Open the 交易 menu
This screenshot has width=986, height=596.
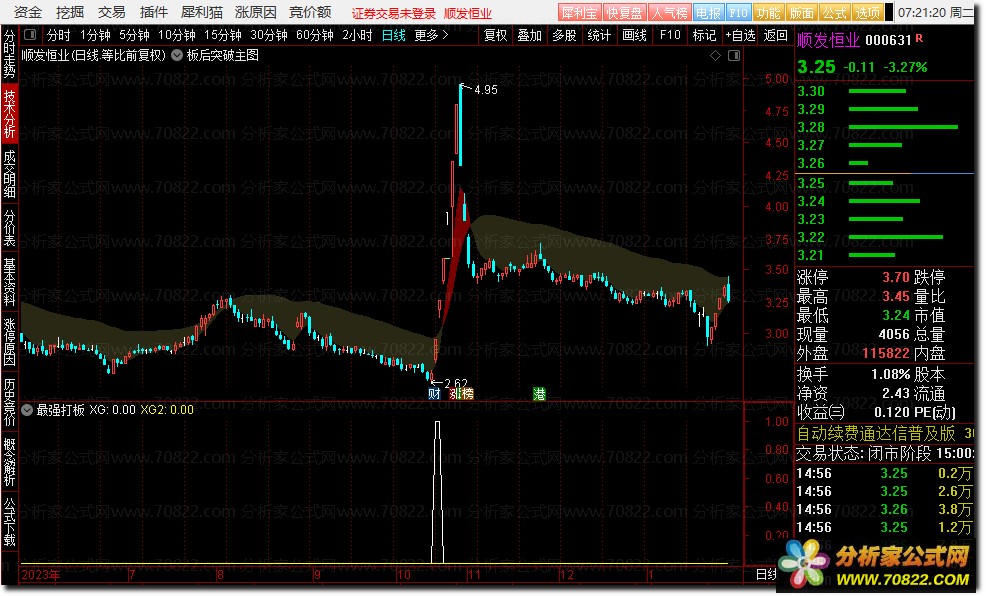[x=112, y=12]
